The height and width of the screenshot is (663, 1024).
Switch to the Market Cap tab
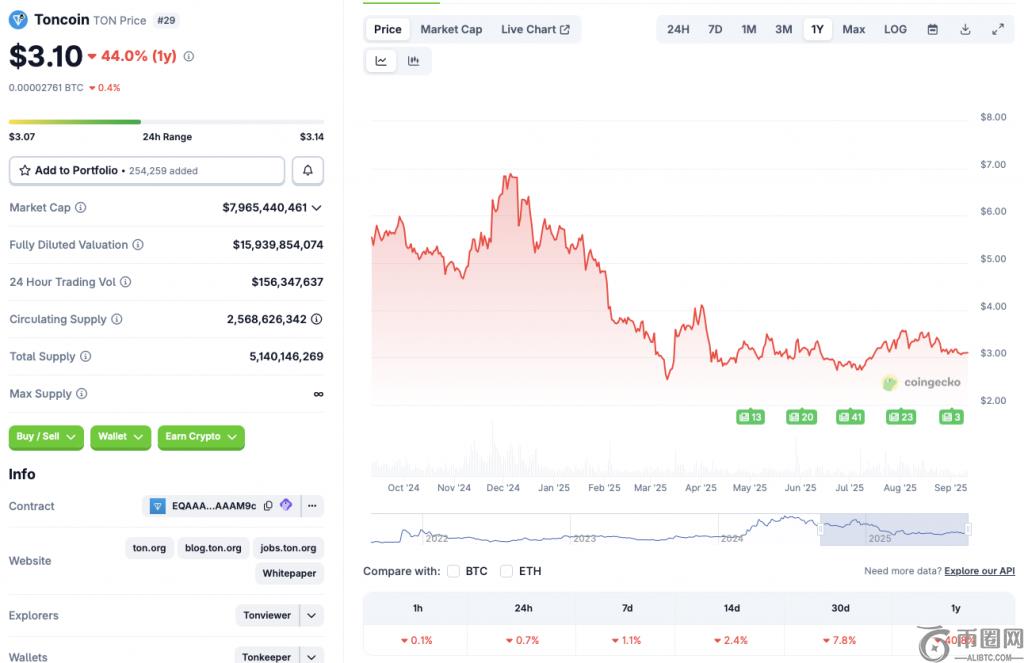point(451,29)
